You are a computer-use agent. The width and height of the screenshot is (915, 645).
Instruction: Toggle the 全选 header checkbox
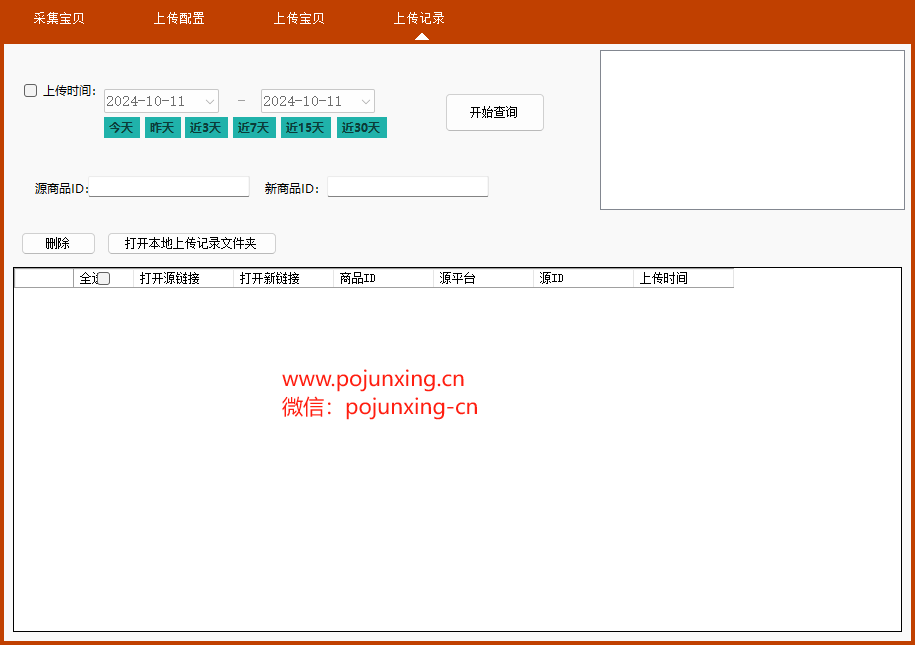(x=104, y=279)
